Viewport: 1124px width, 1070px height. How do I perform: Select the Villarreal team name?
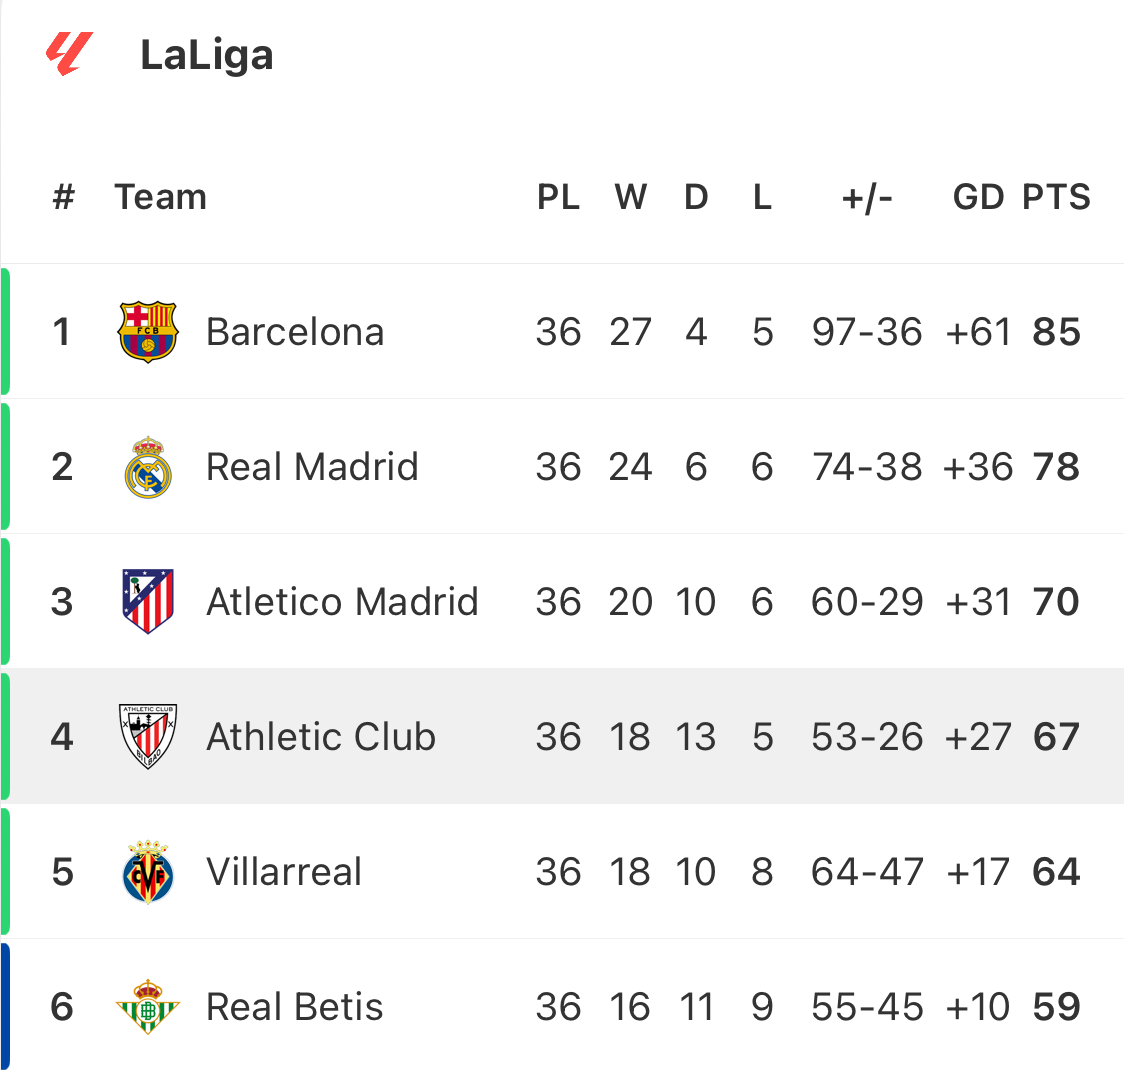284,871
